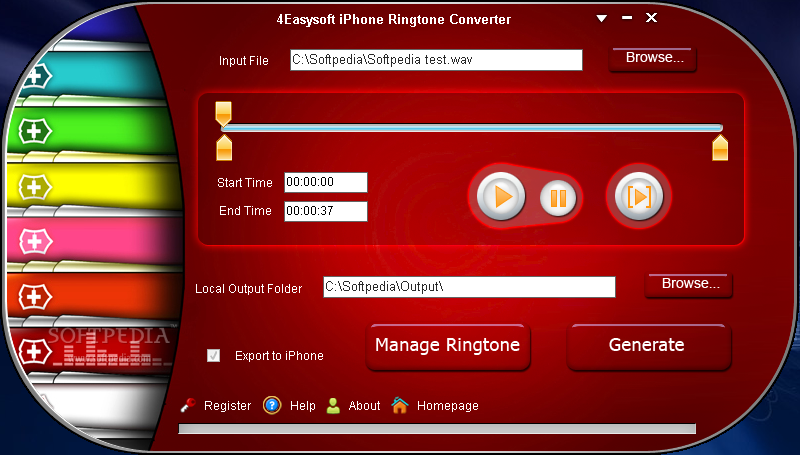This screenshot has height=455, width=800.
Task: Click on the blue audio timeline track
Action: pos(472,128)
